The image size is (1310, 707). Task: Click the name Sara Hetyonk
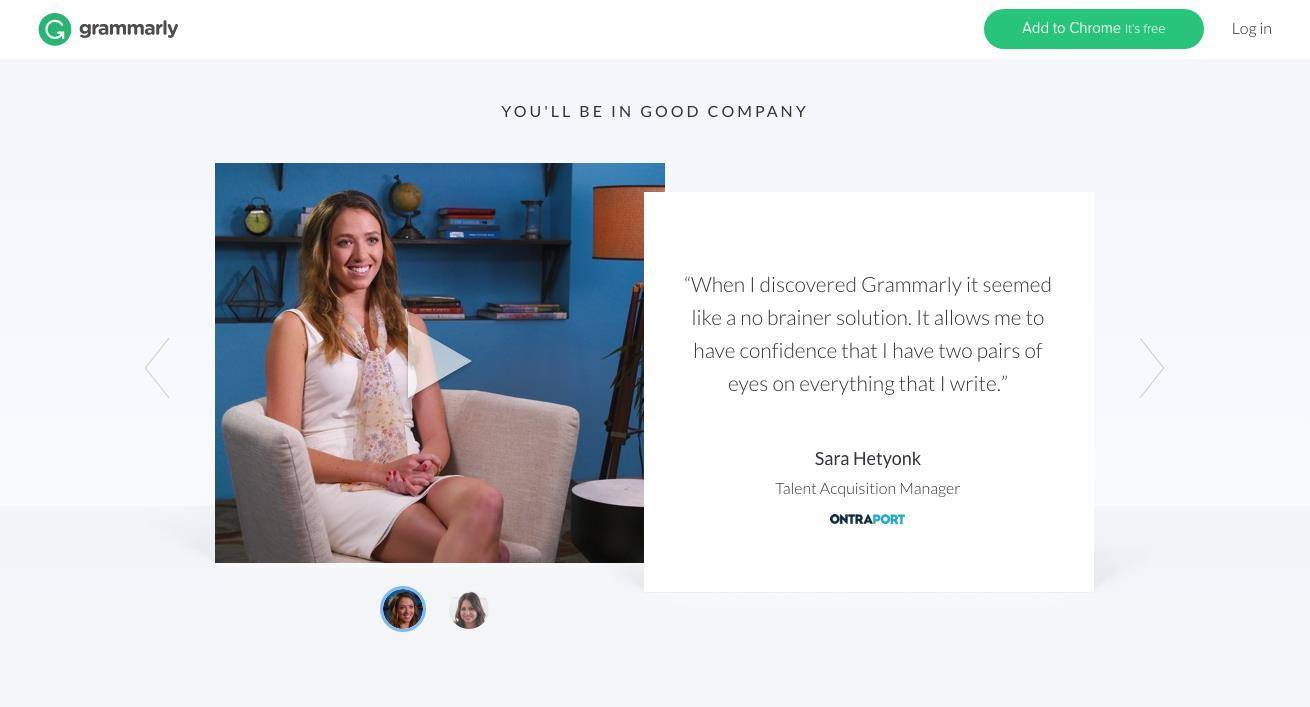867,458
